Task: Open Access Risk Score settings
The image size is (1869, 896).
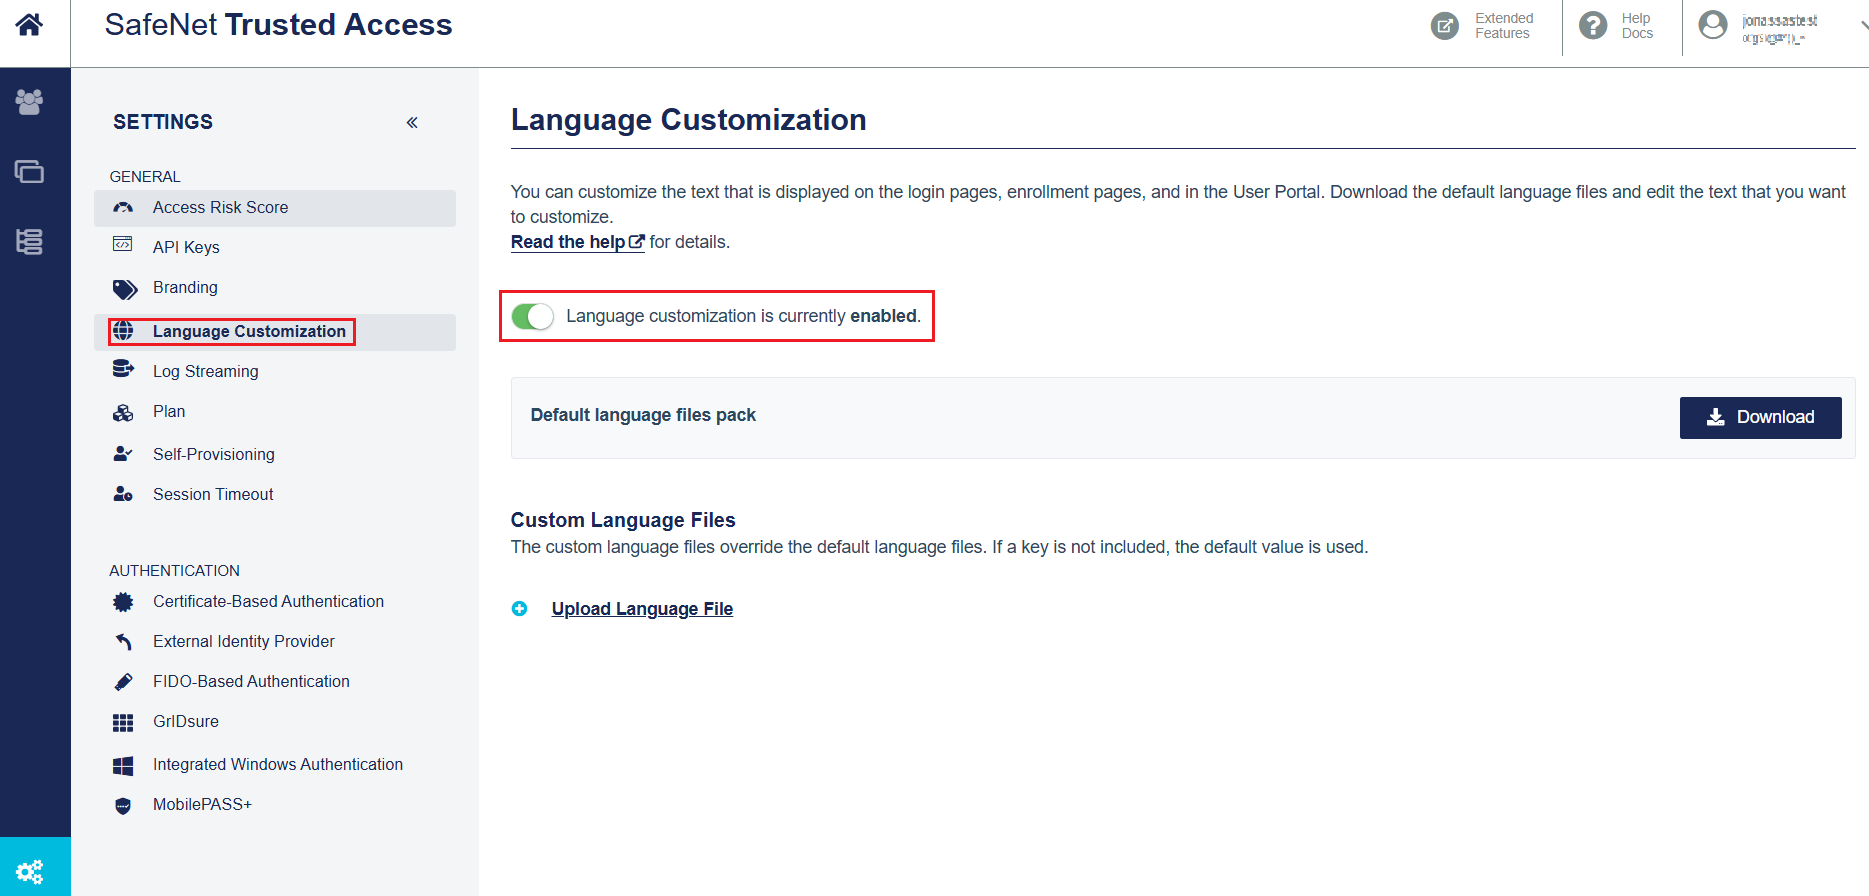Action: [275, 208]
